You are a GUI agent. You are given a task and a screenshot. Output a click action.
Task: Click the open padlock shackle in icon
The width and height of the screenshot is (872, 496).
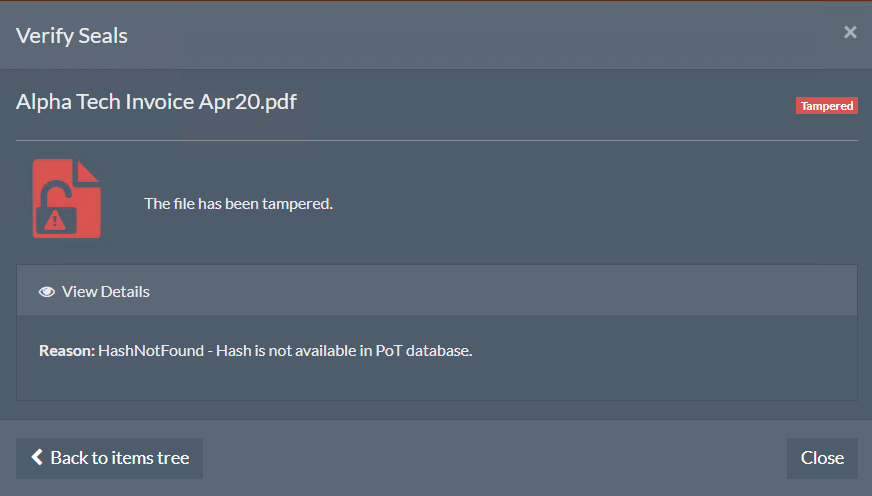pos(56,194)
